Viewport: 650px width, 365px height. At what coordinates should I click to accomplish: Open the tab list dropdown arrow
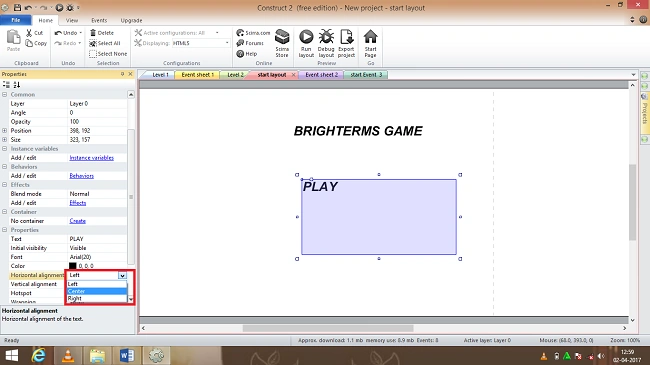pos(633,75)
